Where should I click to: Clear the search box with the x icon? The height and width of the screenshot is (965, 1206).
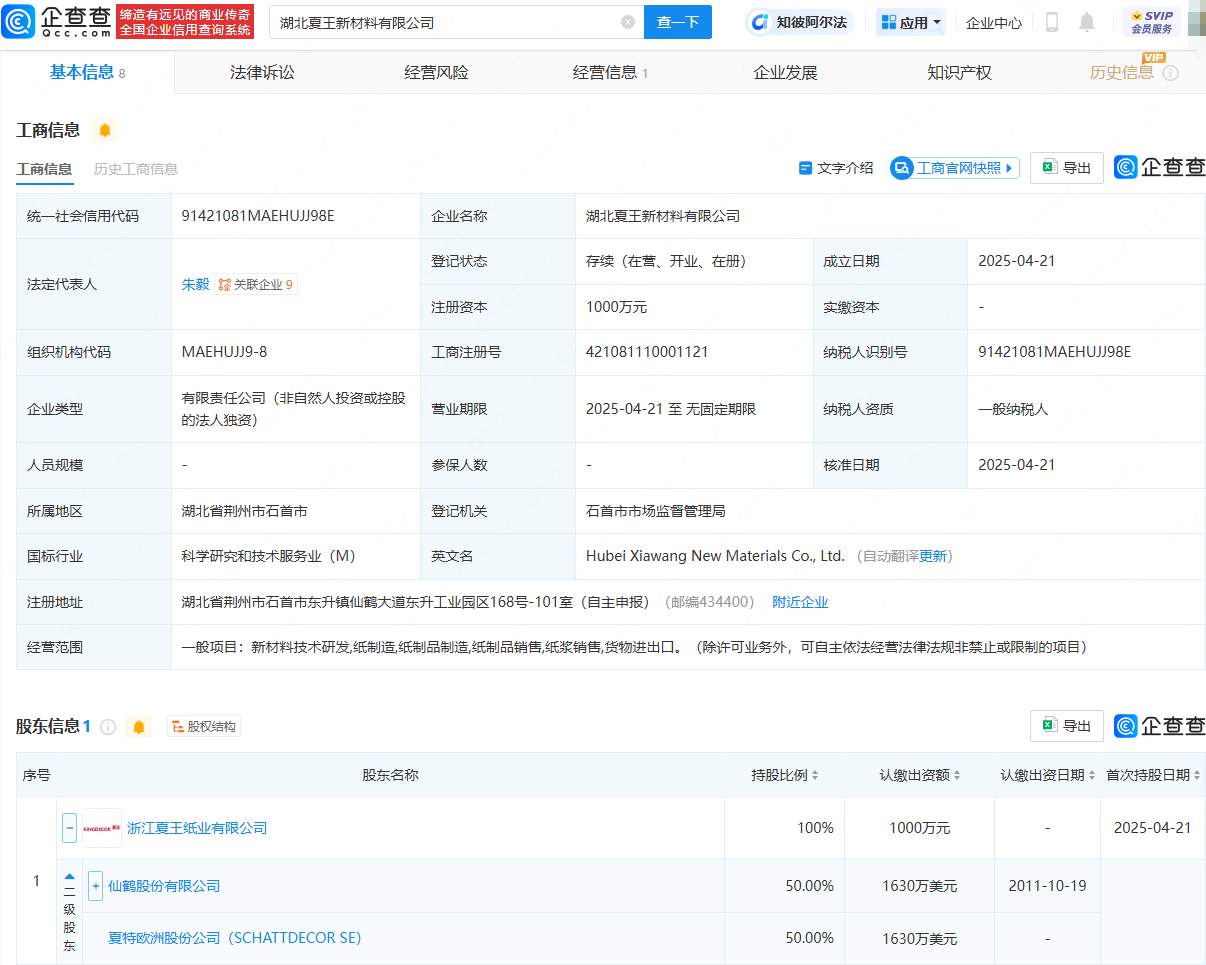pyautogui.click(x=628, y=22)
